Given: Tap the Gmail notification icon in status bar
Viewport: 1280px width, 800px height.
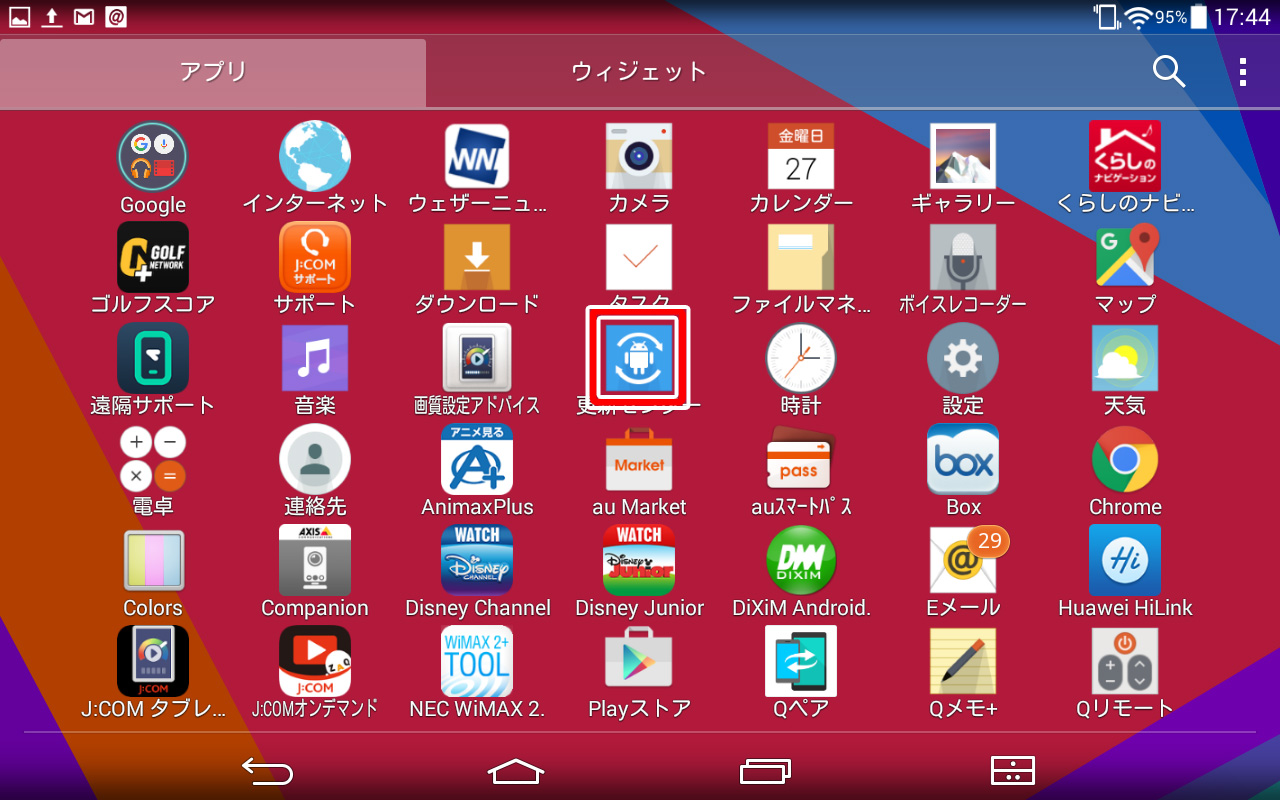Looking at the screenshot, I should pos(84,16).
